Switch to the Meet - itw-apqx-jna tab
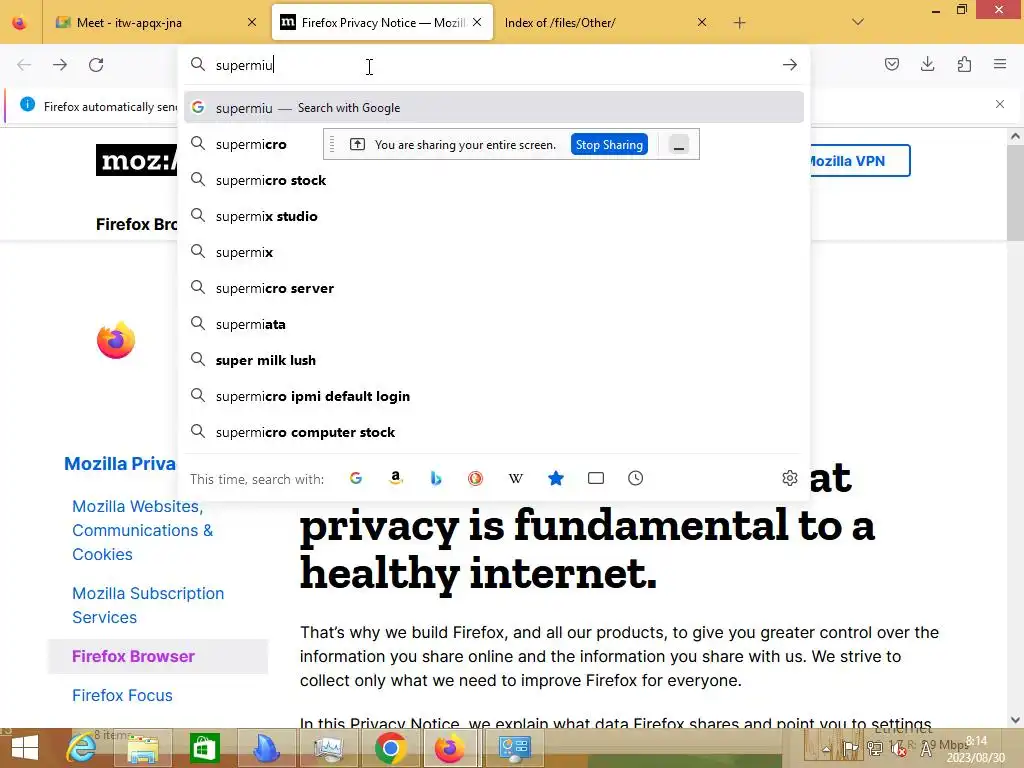Image resolution: width=1024 pixels, height=768 pixels. [x=157, y=23]
